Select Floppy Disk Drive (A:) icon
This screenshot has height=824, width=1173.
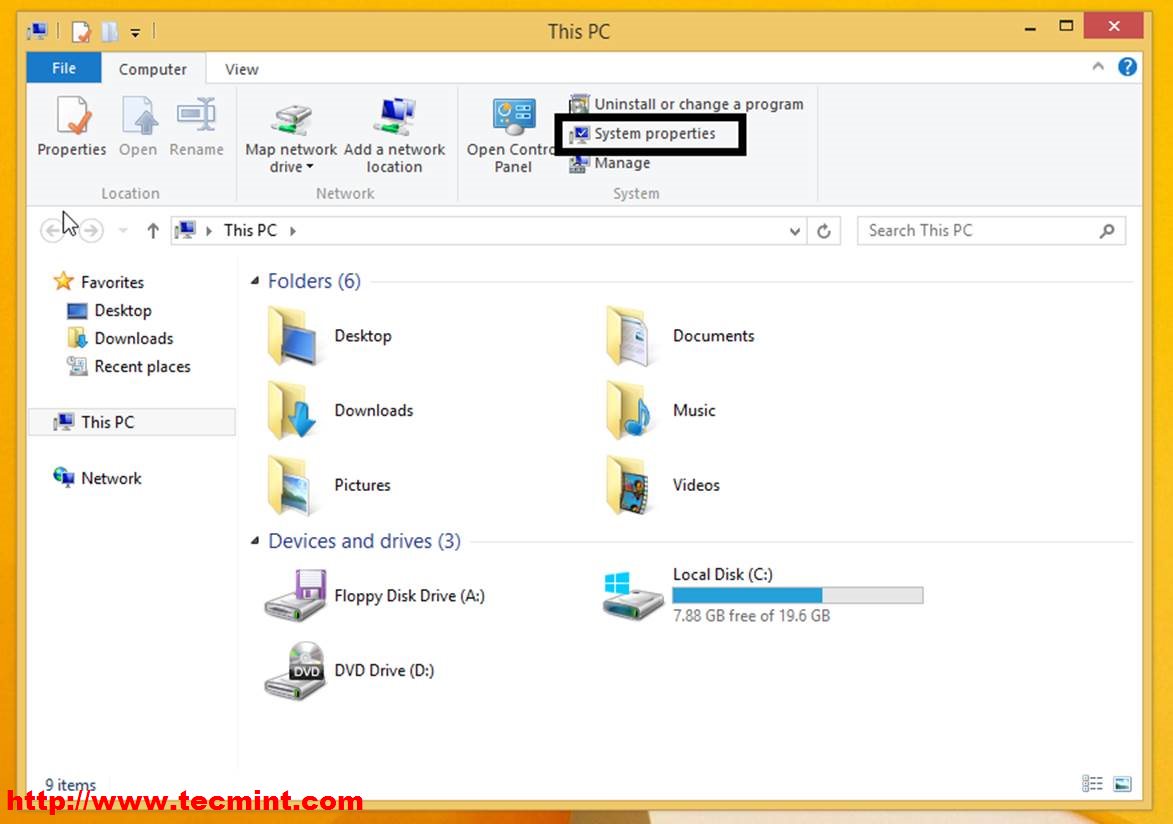pos(295,596)
